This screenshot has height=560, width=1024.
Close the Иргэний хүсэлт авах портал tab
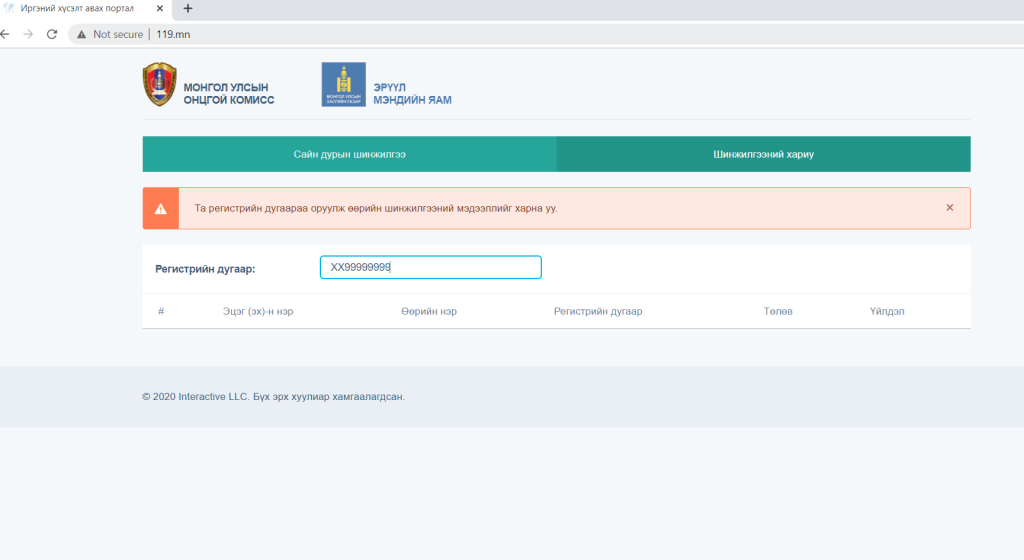(159, 8)
